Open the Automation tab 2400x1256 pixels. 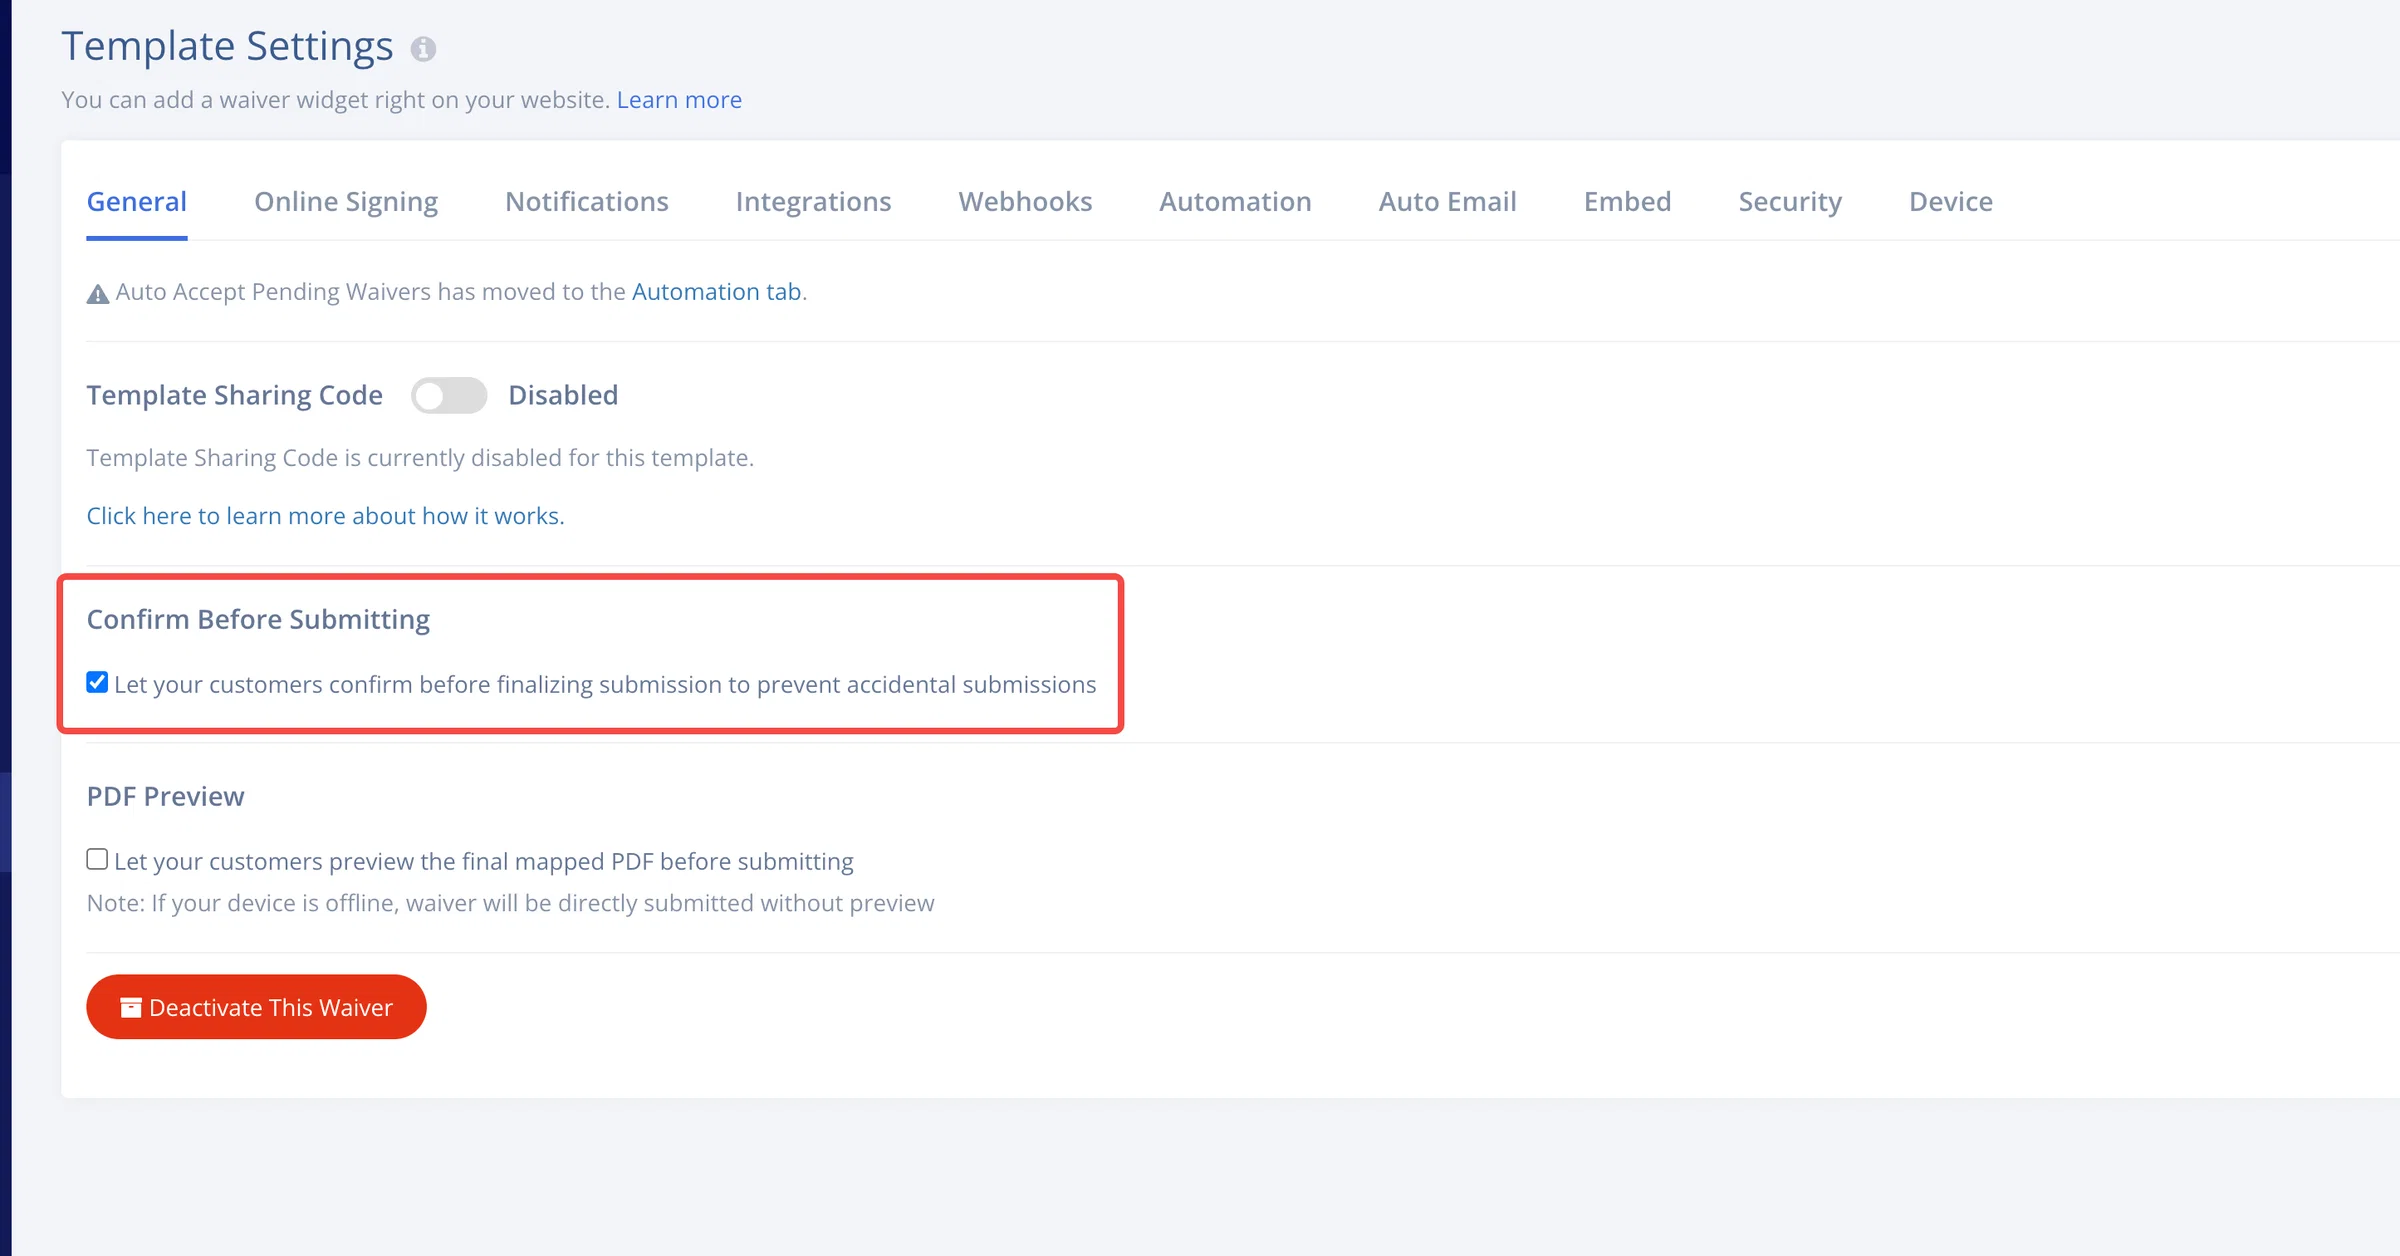coord(1235,201)
